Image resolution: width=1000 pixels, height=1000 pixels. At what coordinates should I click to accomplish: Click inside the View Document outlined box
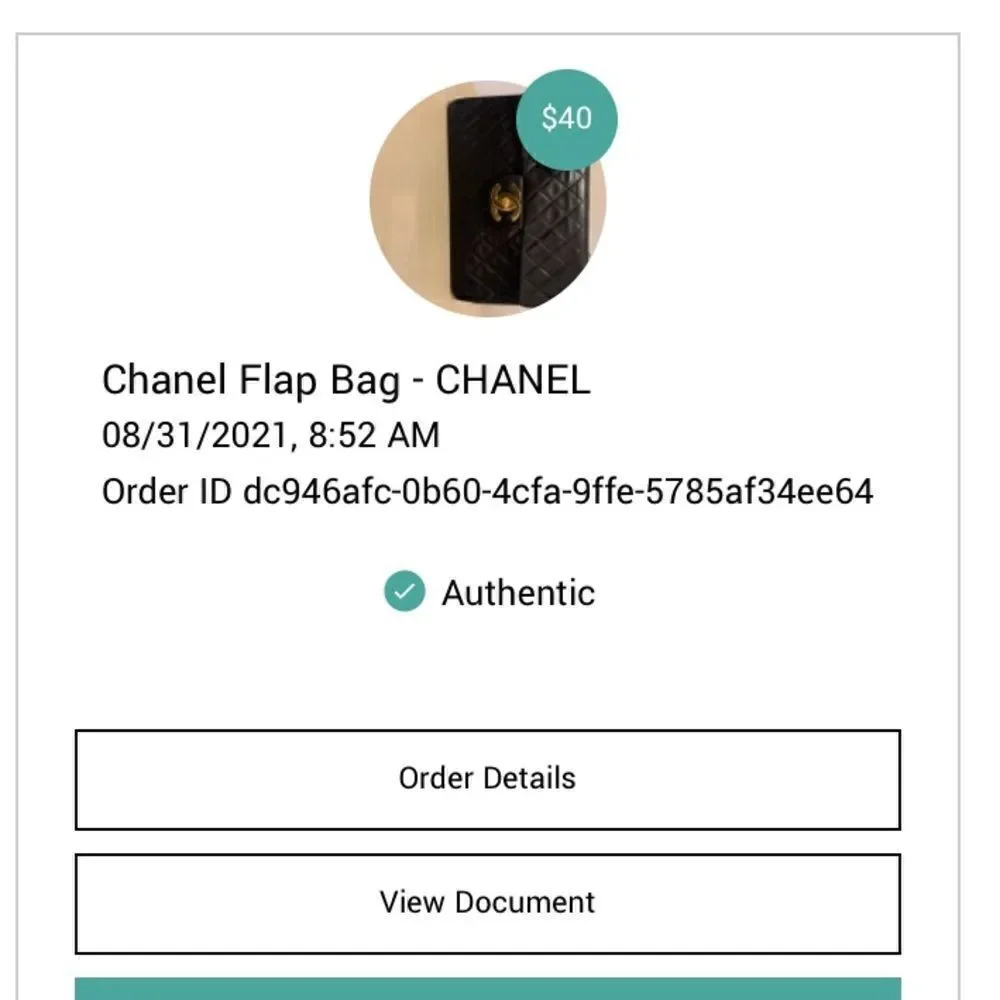[x=487, y=903]
